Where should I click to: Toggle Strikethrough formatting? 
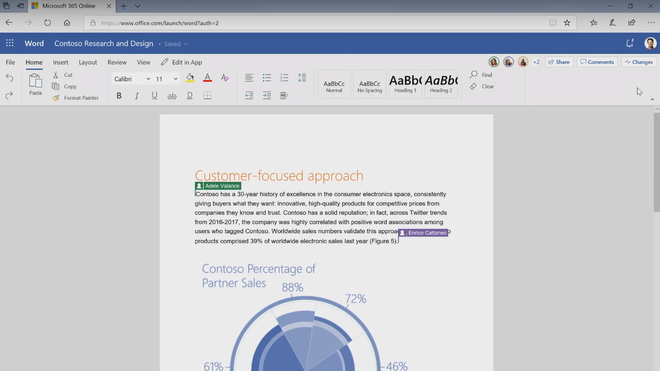point(172,96)
